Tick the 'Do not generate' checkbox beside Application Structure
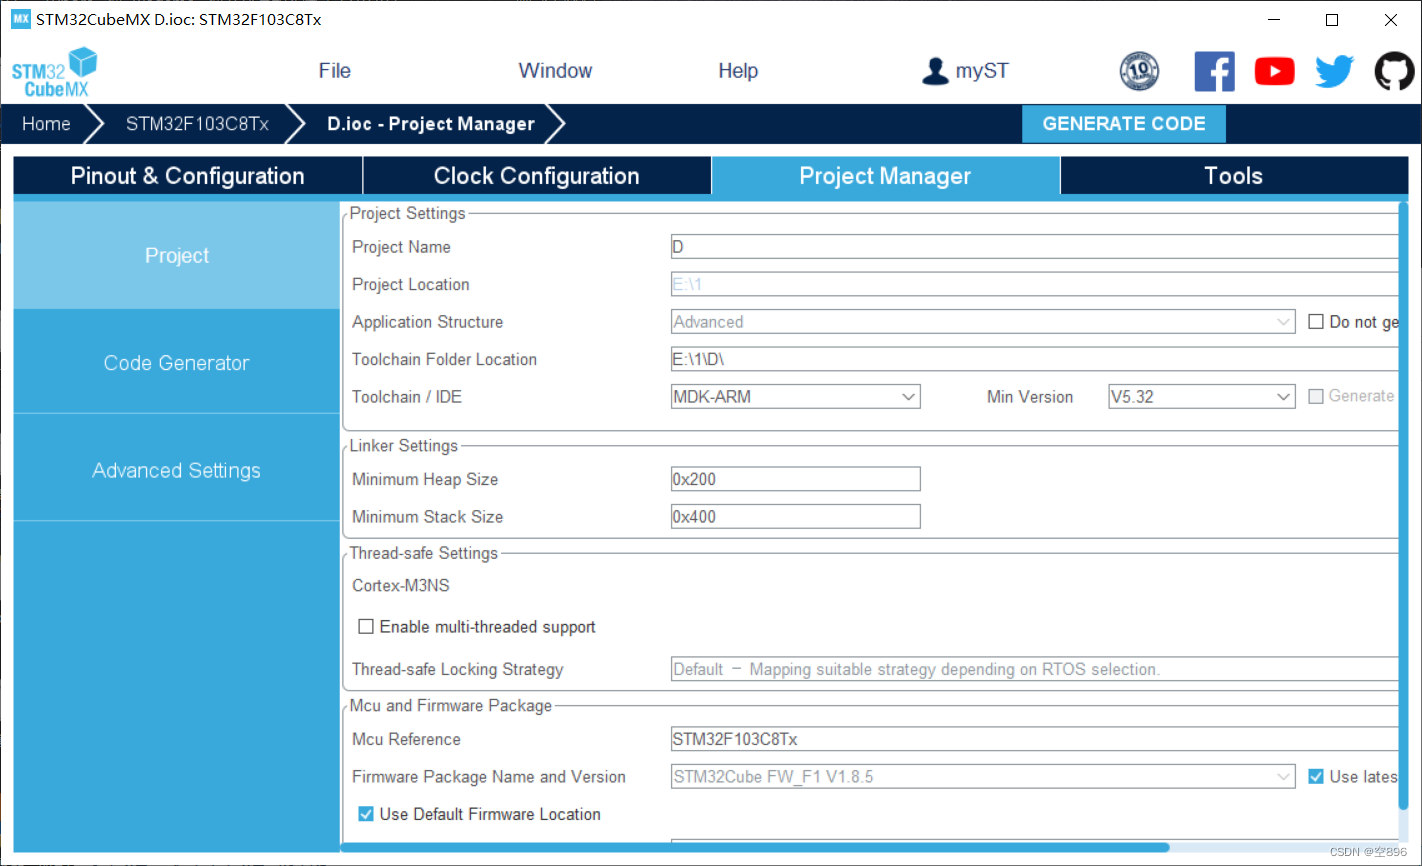This screenshot has width=1422, height=866. click(1316, 322)
